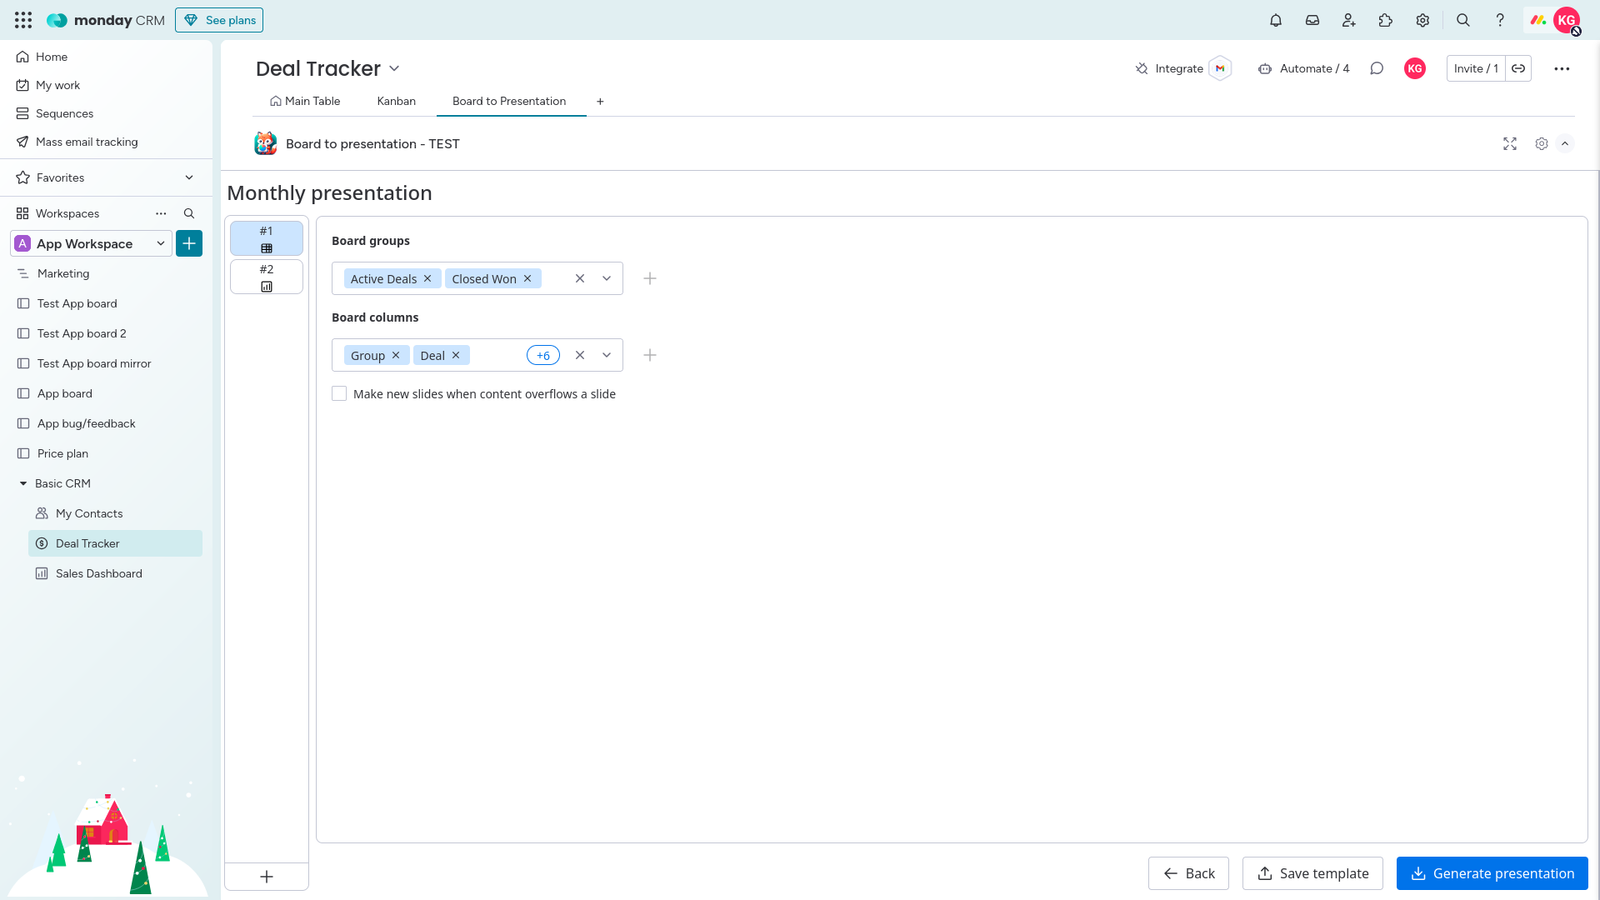The height and width of the screenshot is (900, 1600).
Task: Enter fullscreen for the board view
Action: pyautogui.click(x=1509, y=144)
